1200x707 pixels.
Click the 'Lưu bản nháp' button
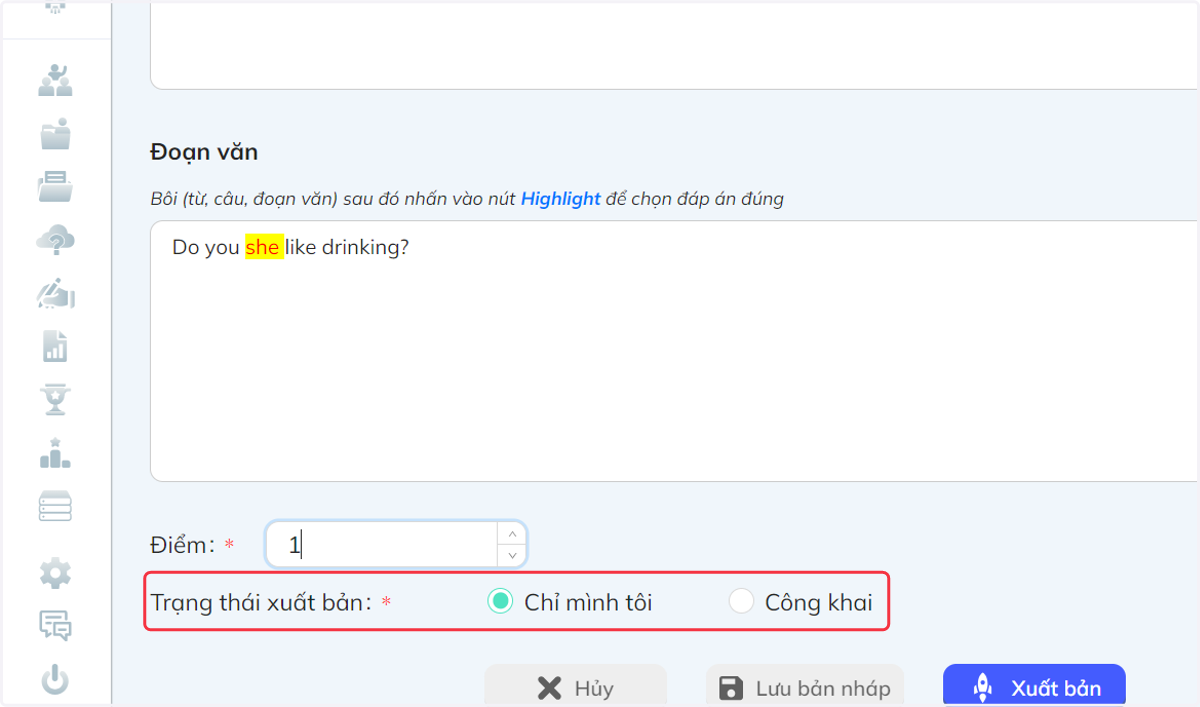(804, 688)
